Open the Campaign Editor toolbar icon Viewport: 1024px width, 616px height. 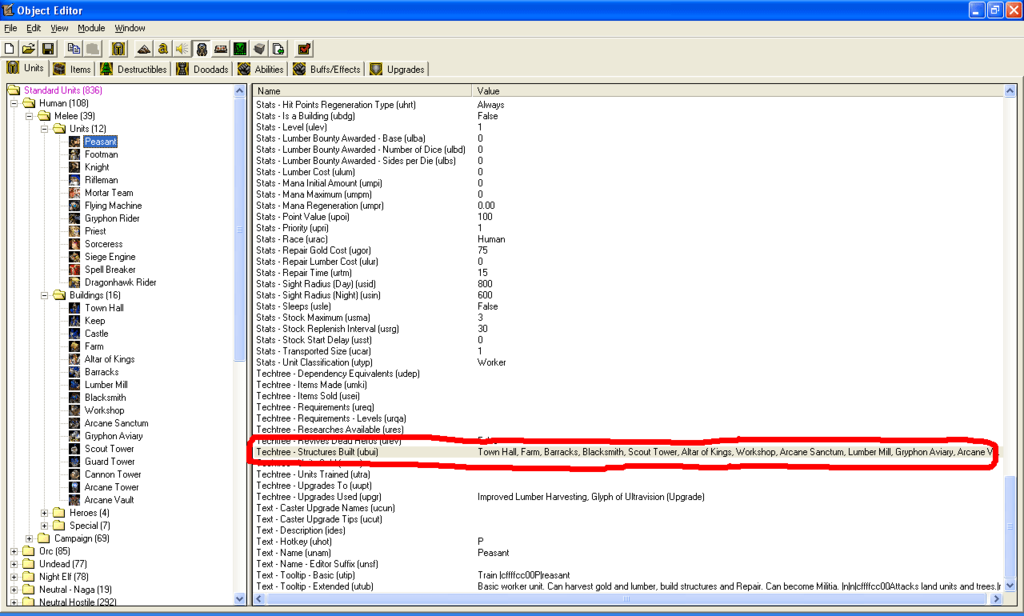[x=221, y=49]
